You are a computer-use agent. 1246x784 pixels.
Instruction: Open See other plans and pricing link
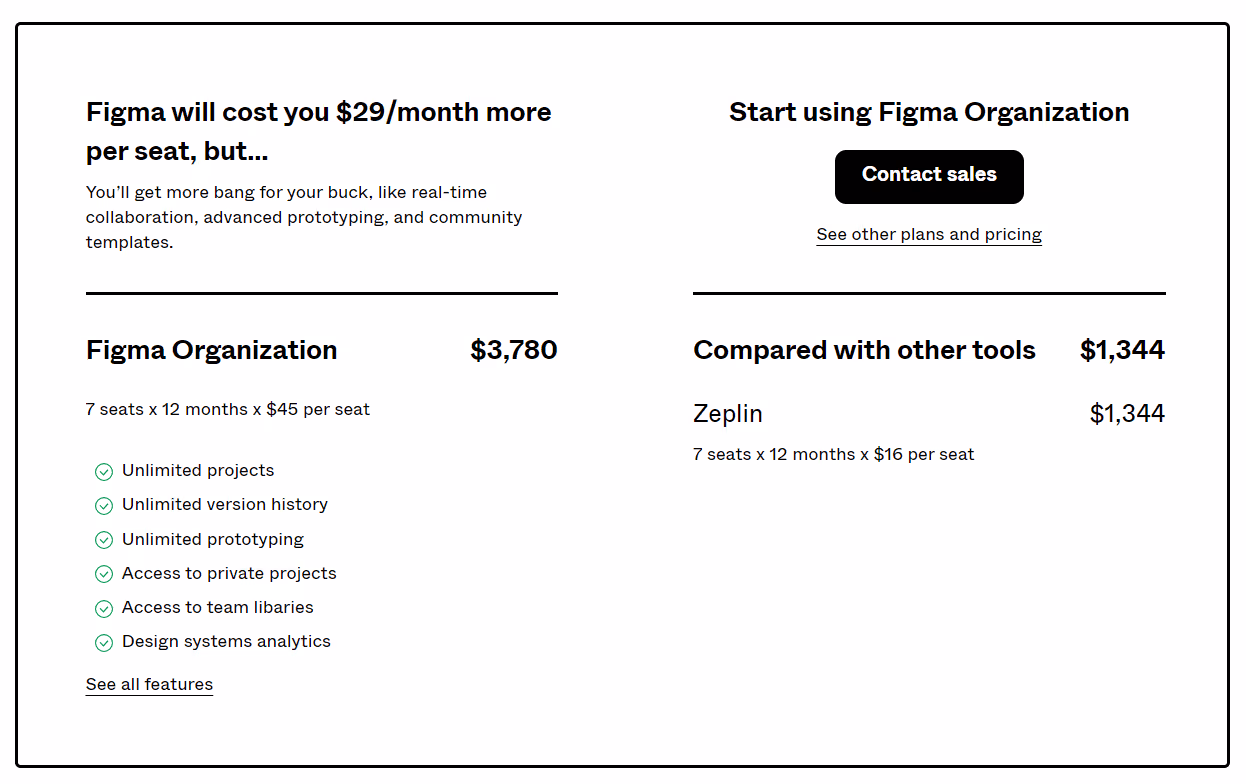point(929,234)
